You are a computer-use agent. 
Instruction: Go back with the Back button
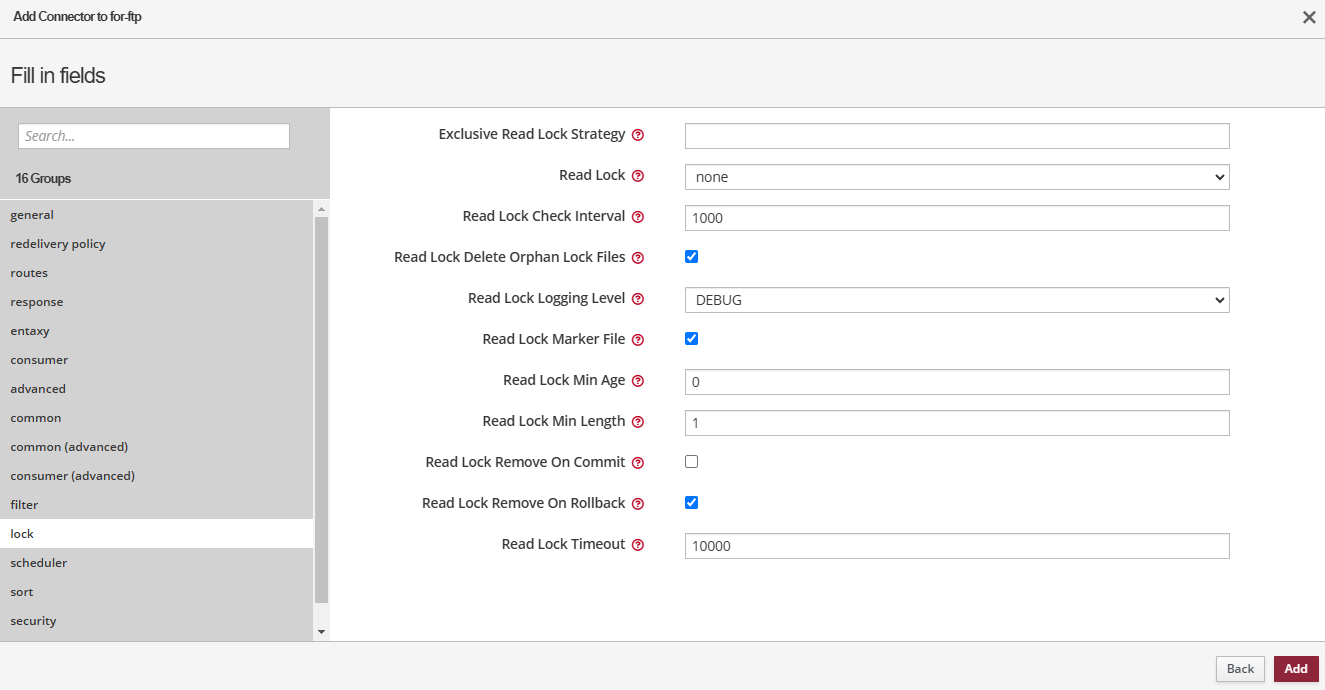coord(1240,669)
